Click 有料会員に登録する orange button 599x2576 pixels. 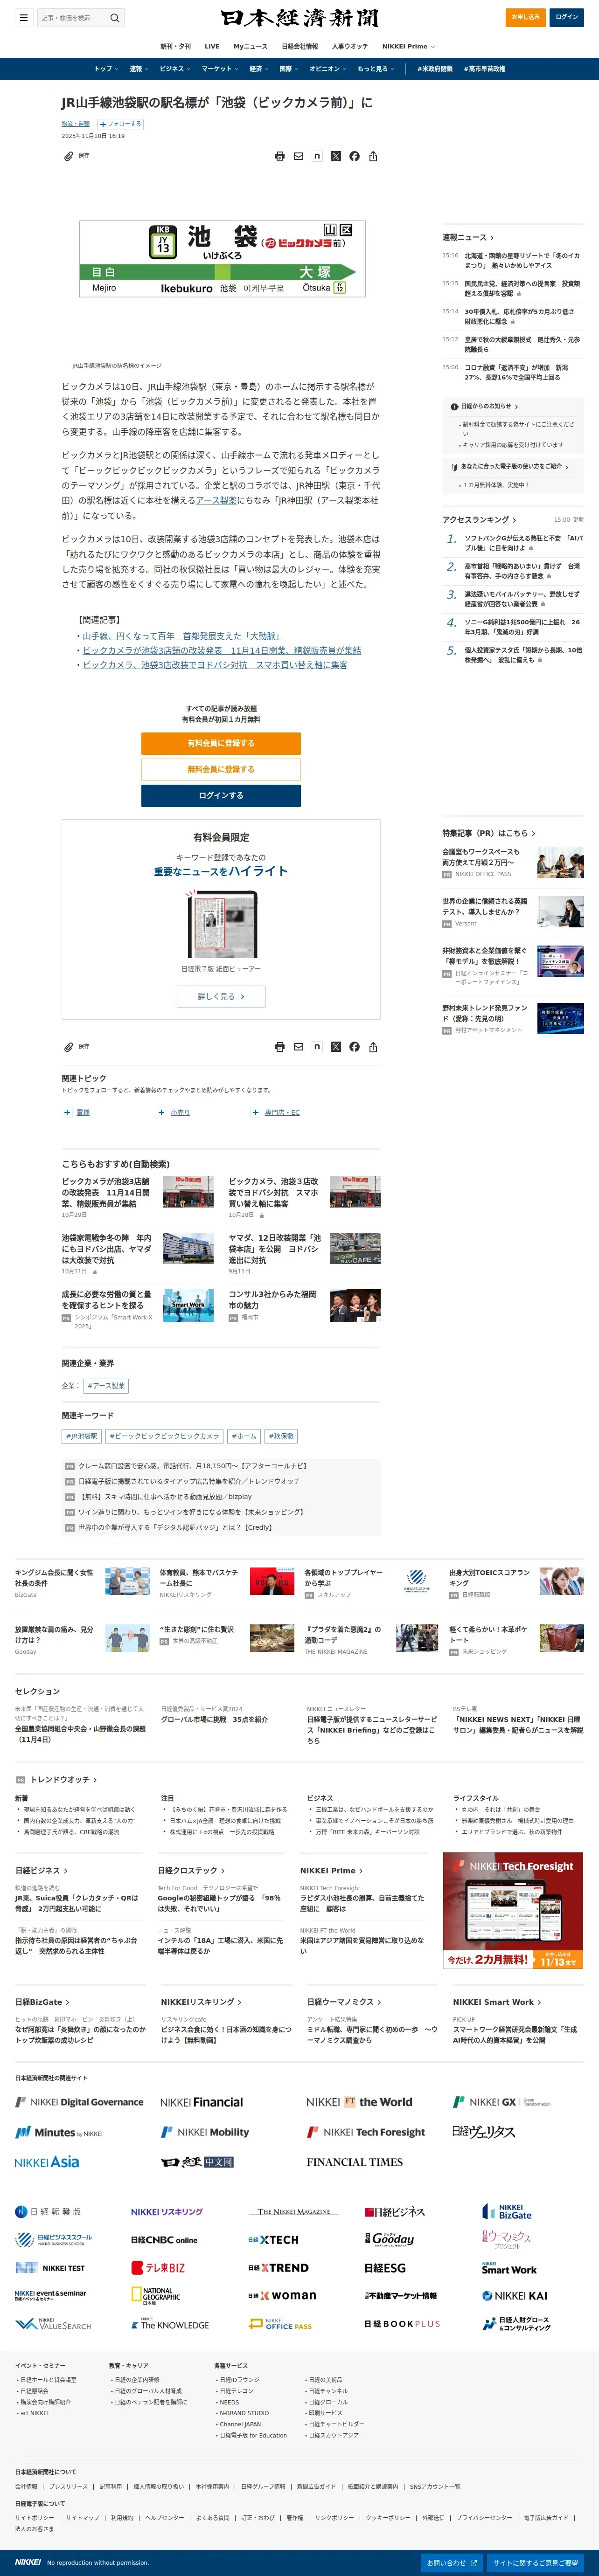pos(221,743)
